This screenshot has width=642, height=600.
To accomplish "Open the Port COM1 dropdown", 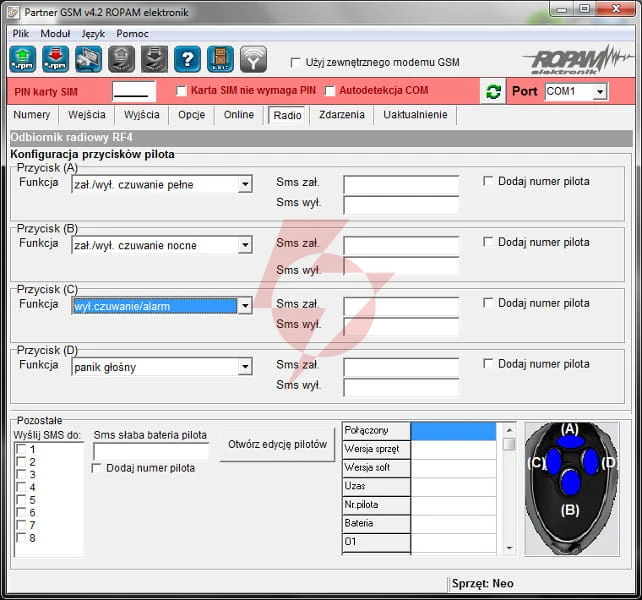I will pyautogui.click(x=600, y=91).
